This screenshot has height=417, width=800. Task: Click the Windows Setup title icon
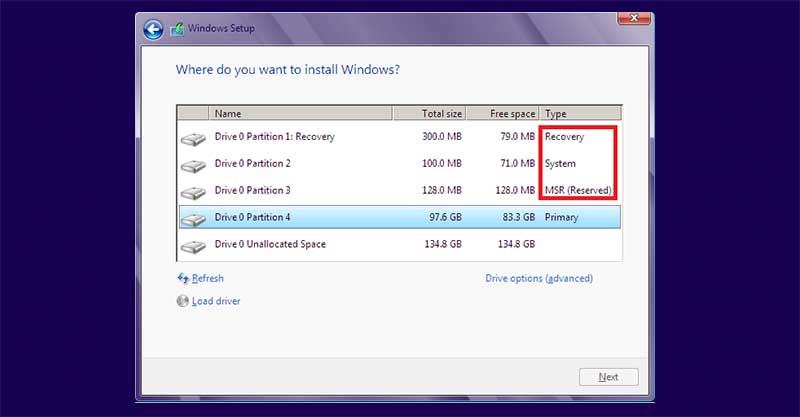tap(177, 29)
